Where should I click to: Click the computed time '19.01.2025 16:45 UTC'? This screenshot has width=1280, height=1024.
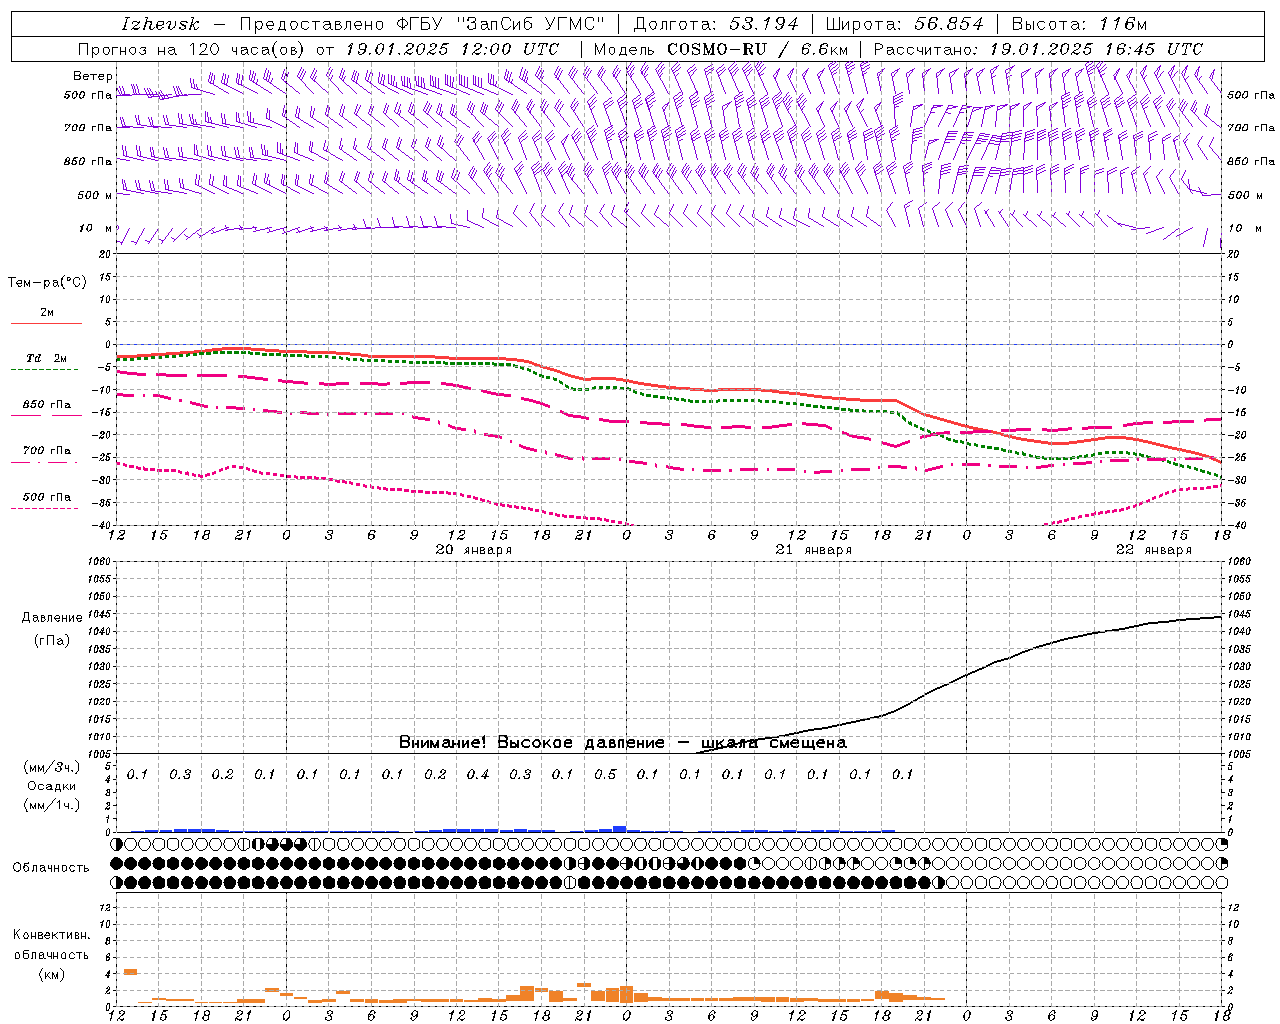[1096, 49]
